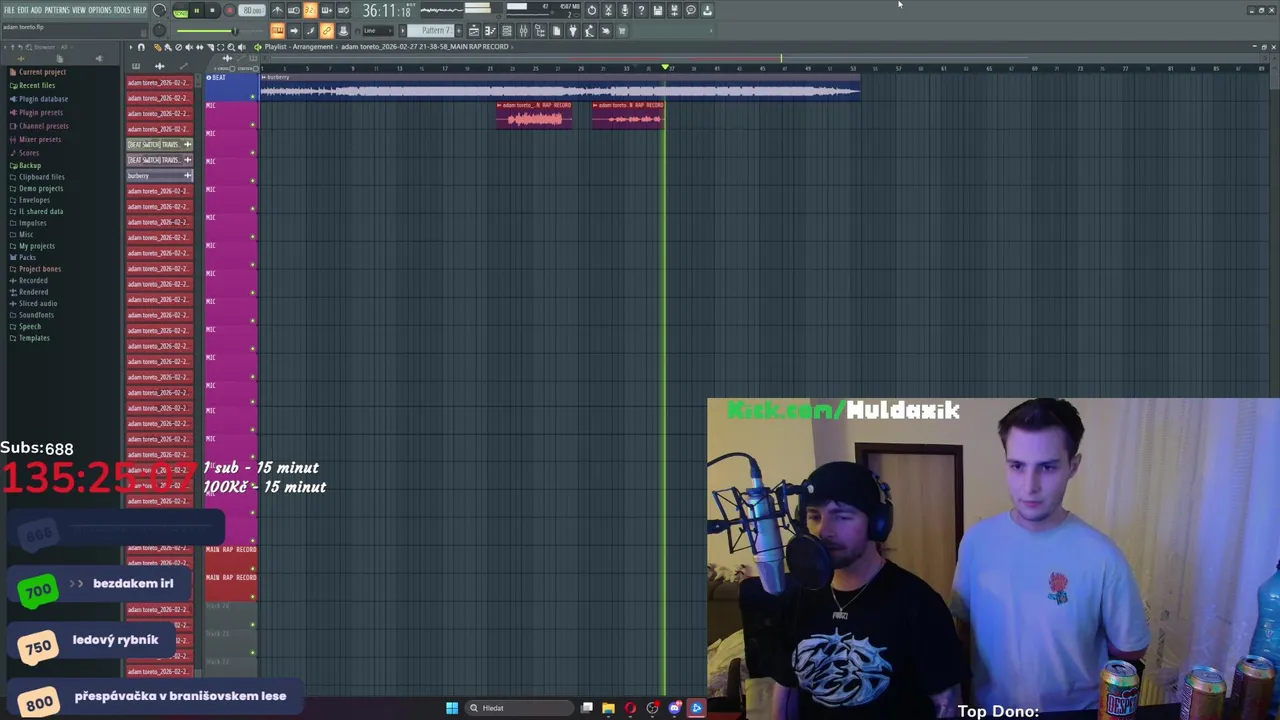Expand the Recorded browser folder
Image resolution: width=1280 pixels, height=720 pixels.
tap(33, 280)
